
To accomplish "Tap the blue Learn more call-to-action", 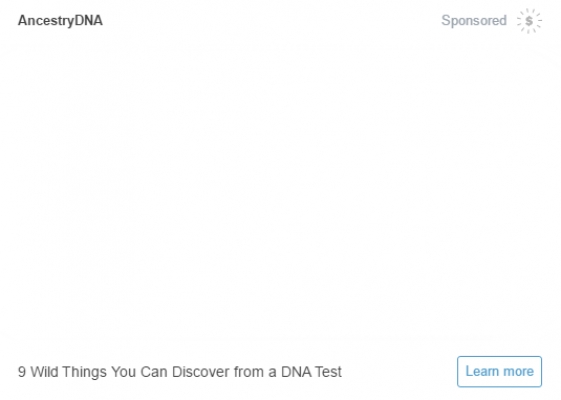I will pos(499,371).
